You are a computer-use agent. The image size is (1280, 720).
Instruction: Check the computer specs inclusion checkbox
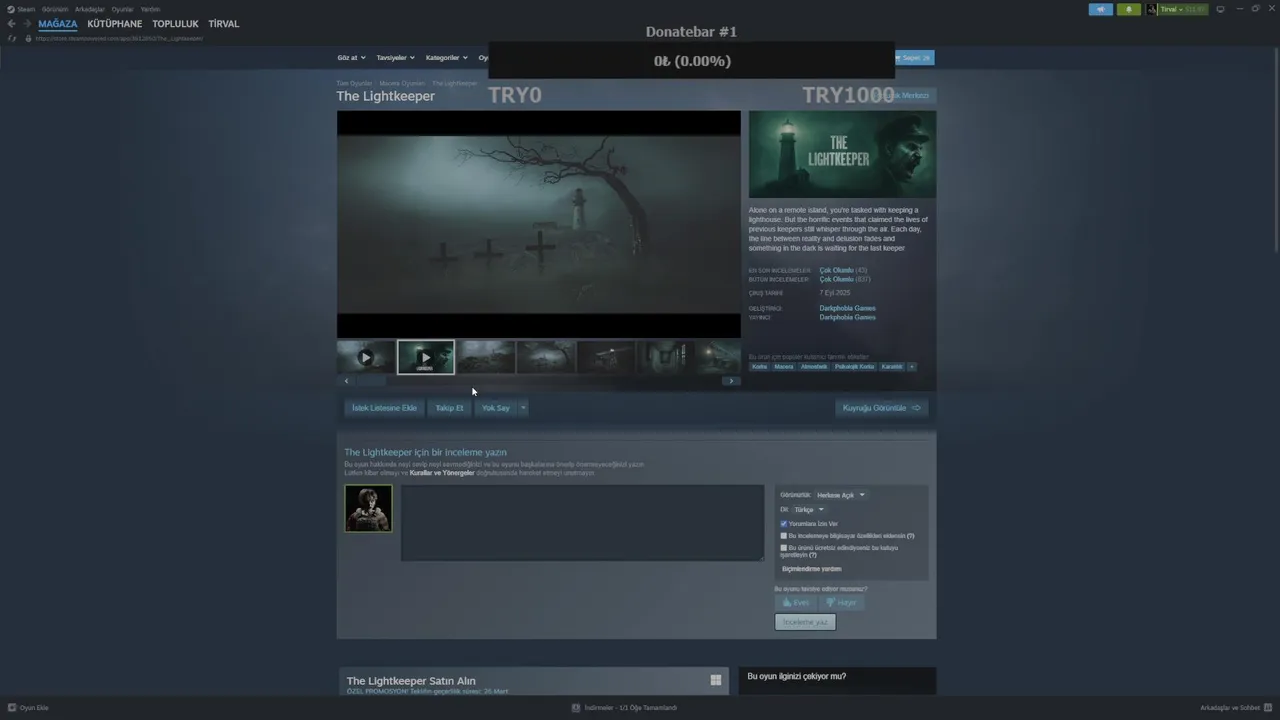[784, 536]
